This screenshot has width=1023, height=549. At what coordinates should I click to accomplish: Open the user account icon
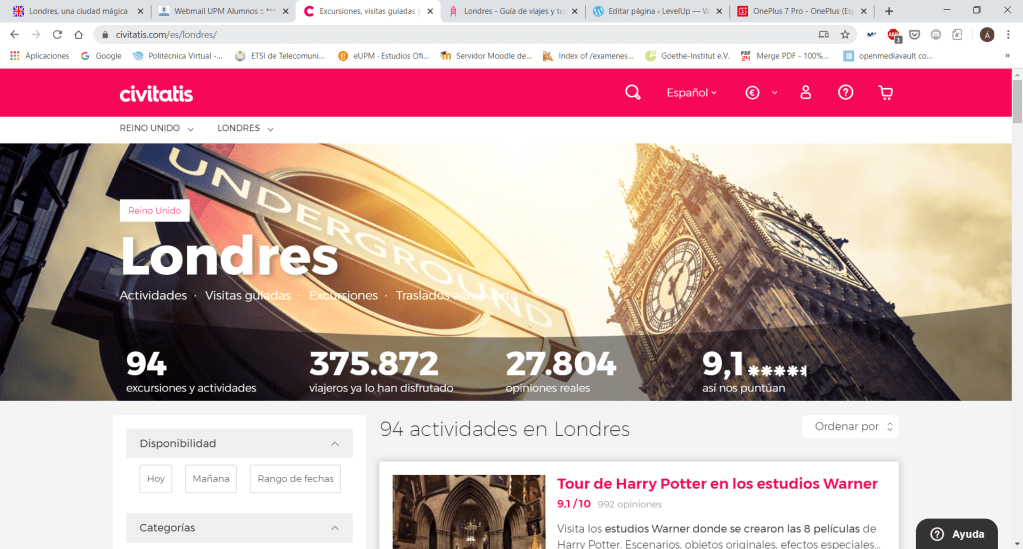coord(805,92)
